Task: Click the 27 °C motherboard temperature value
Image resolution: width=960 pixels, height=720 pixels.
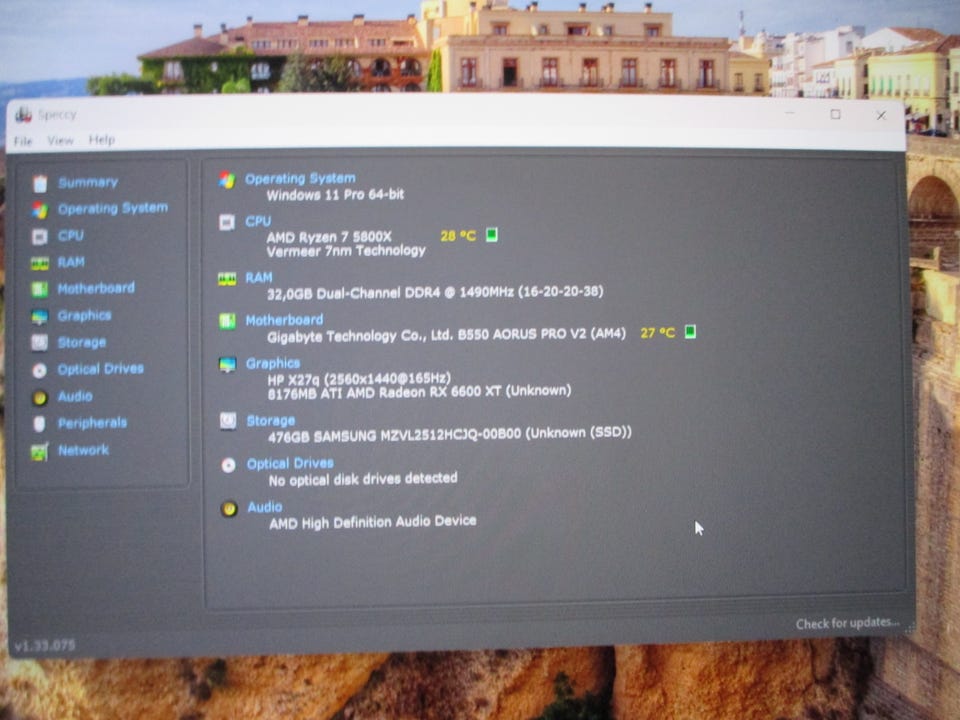Action: pos(658,333)
